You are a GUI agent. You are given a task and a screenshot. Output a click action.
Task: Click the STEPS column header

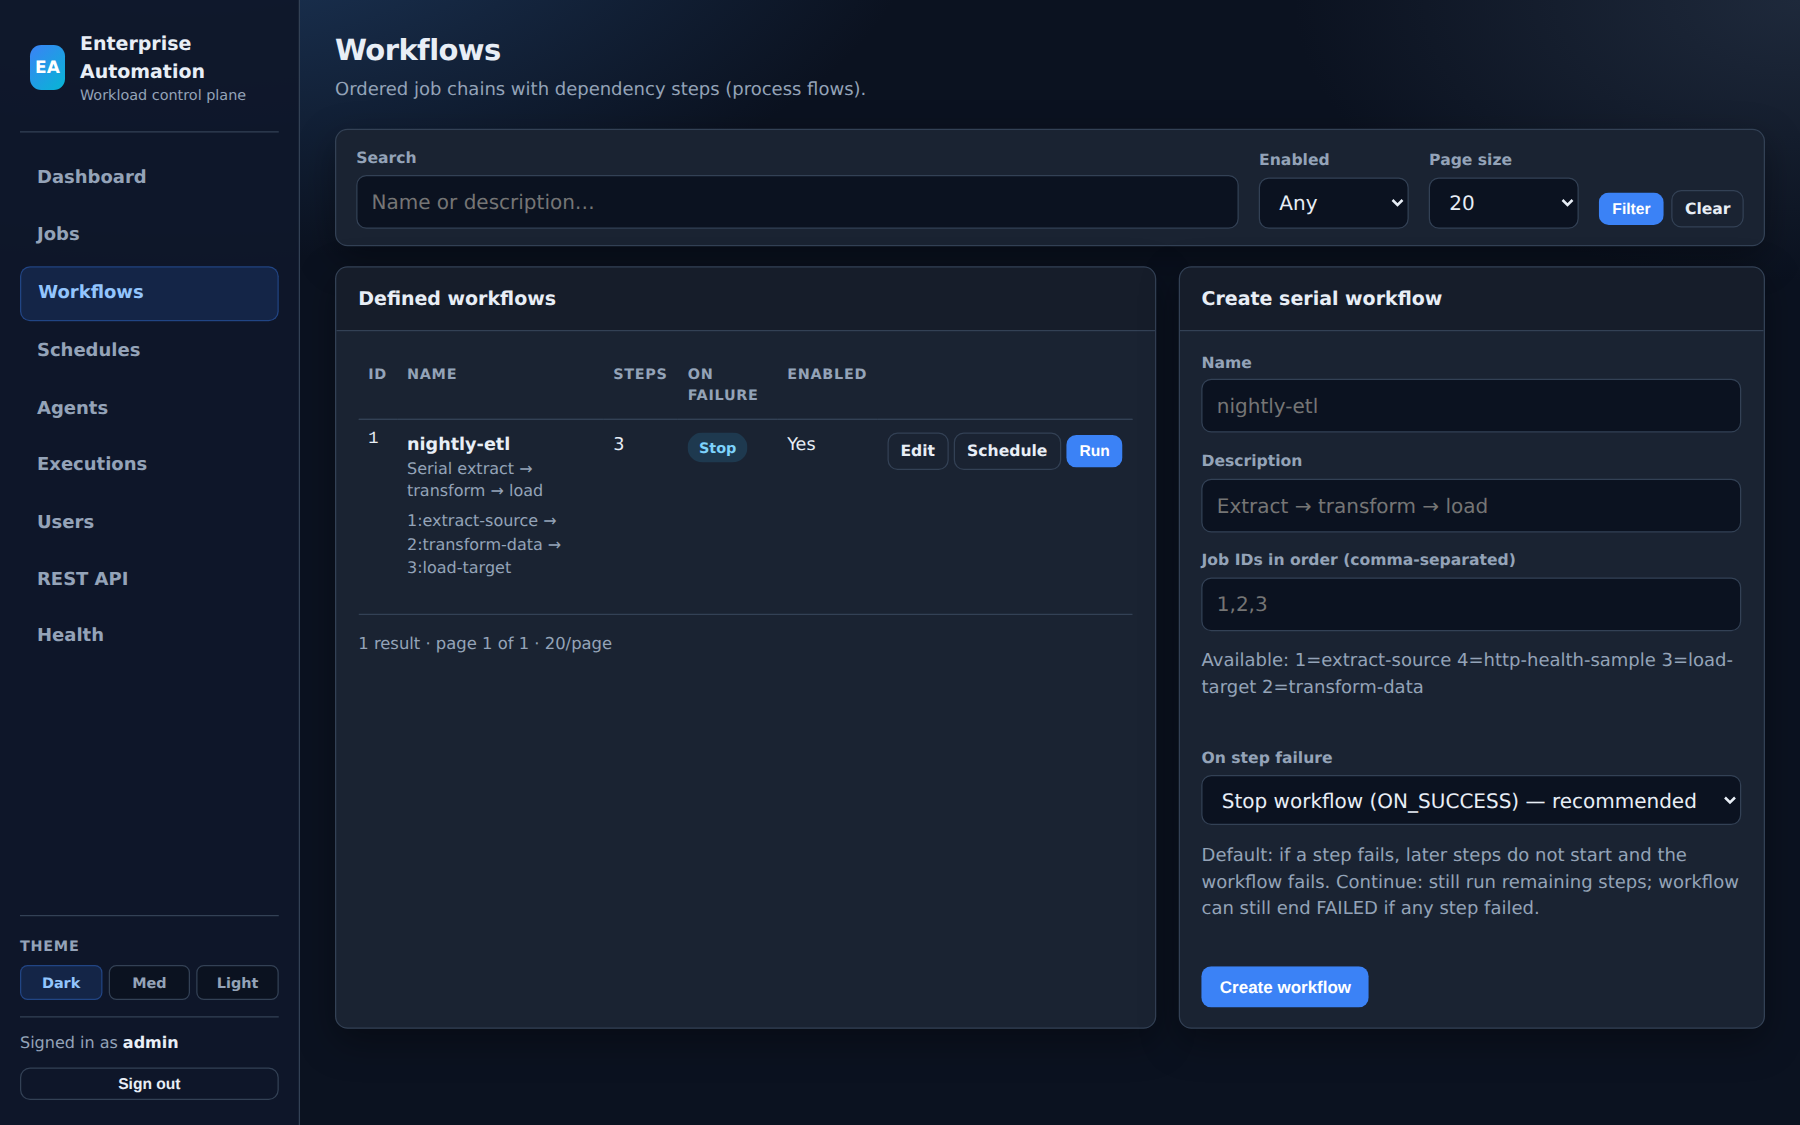point(640,374)
